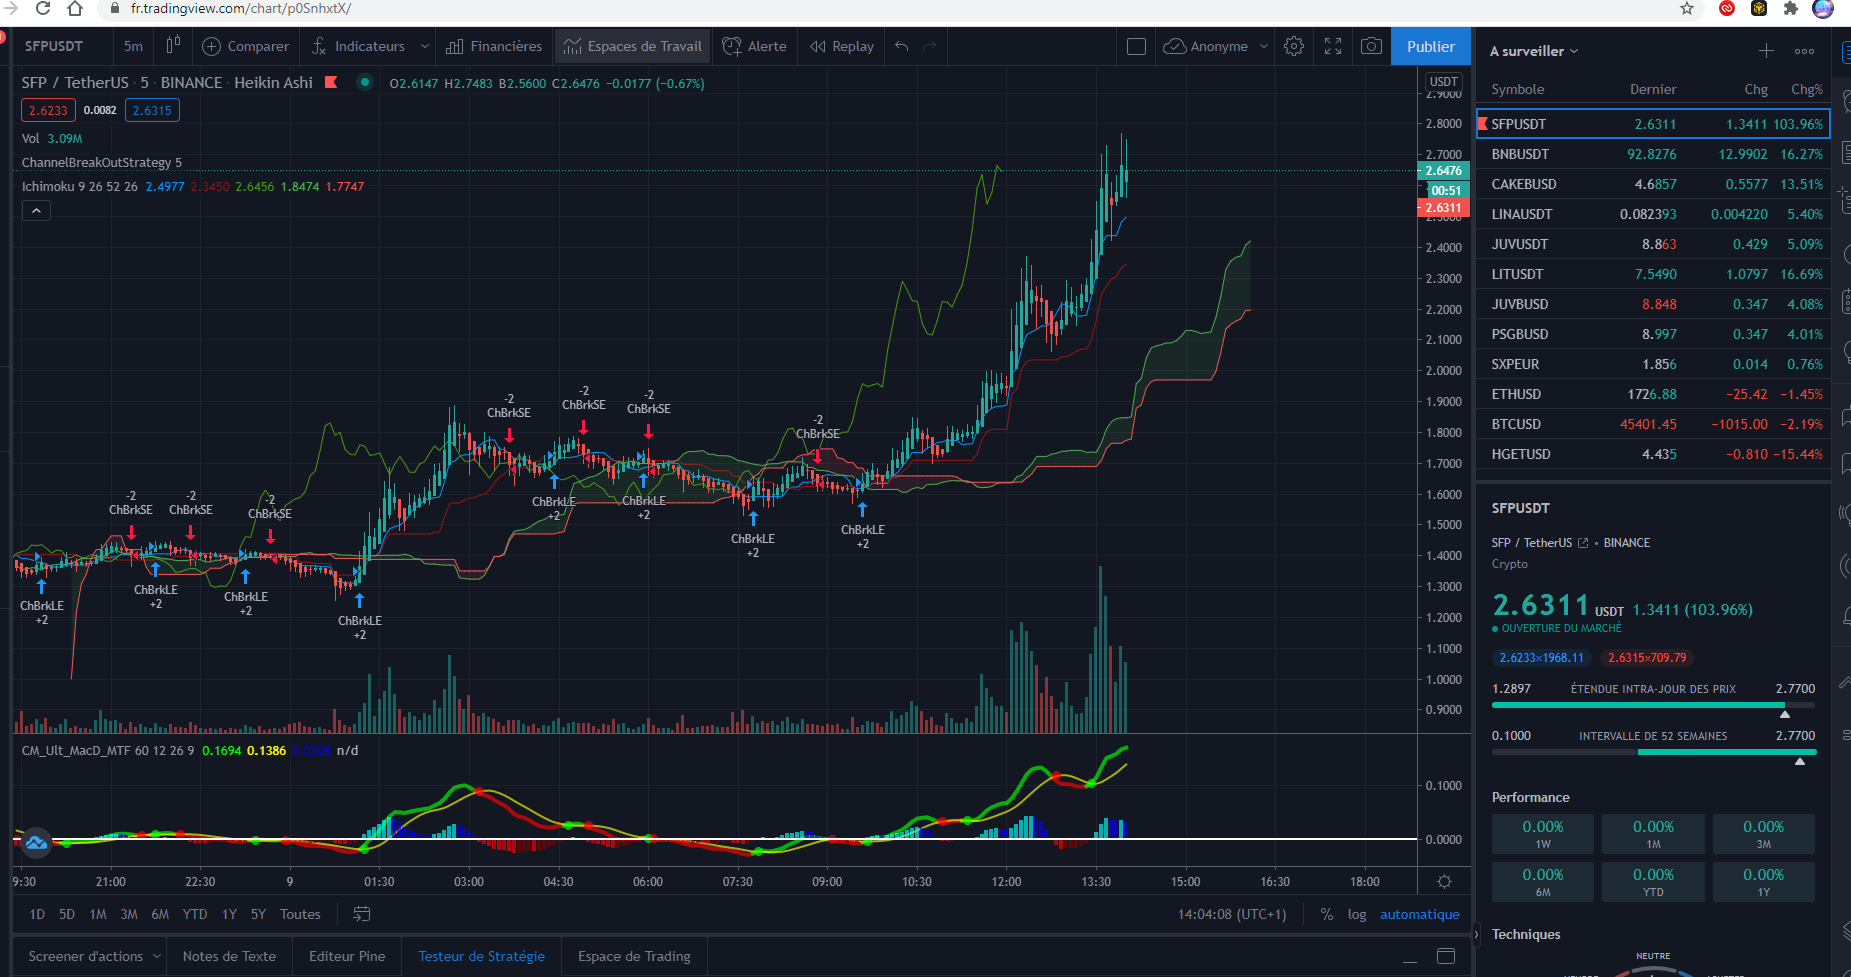Screen dimensions: 1851x977
Task: Click the red sell price 2.6233 button
Action: click(x=48, y=110)
